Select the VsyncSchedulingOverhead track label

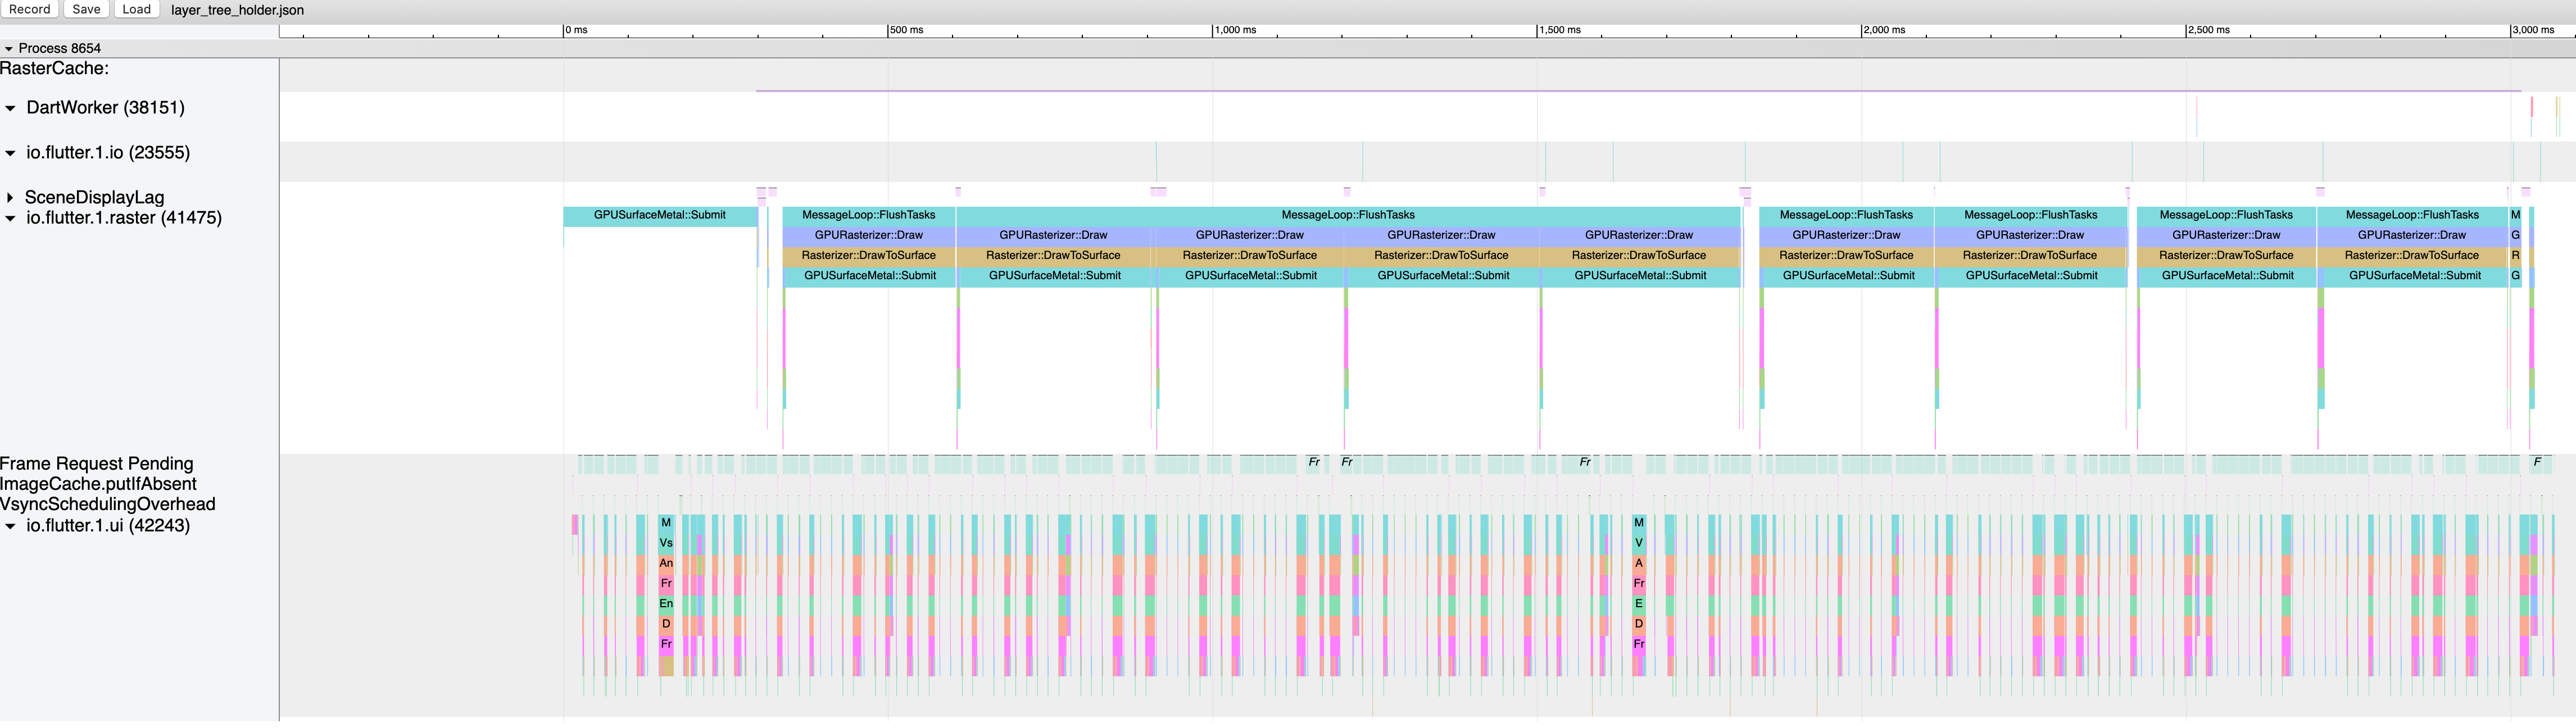(x=108, y=504)
